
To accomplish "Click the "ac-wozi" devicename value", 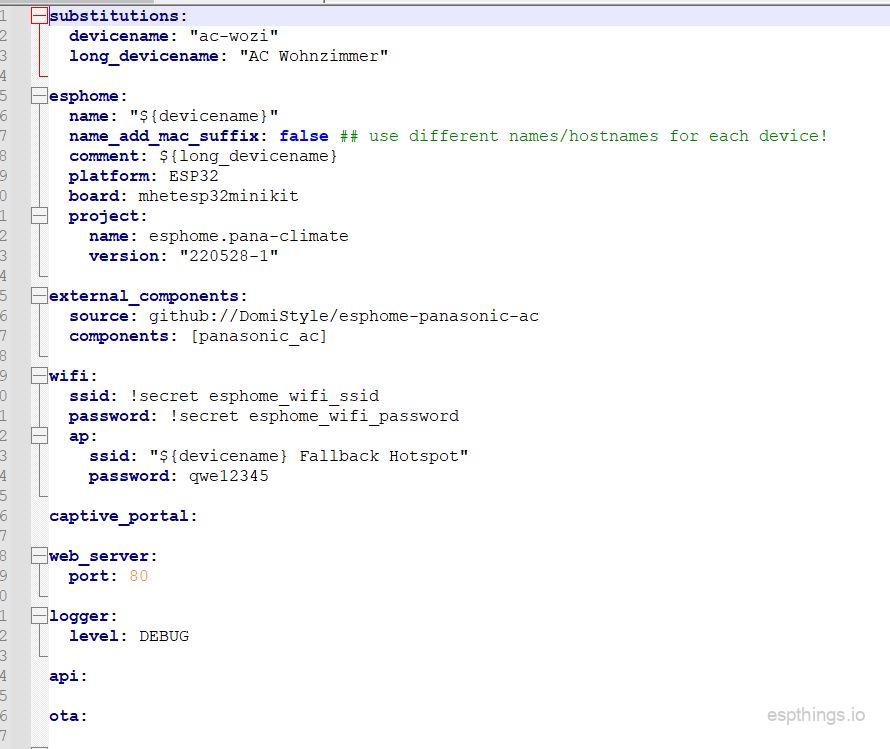I will tap(234, 36).
